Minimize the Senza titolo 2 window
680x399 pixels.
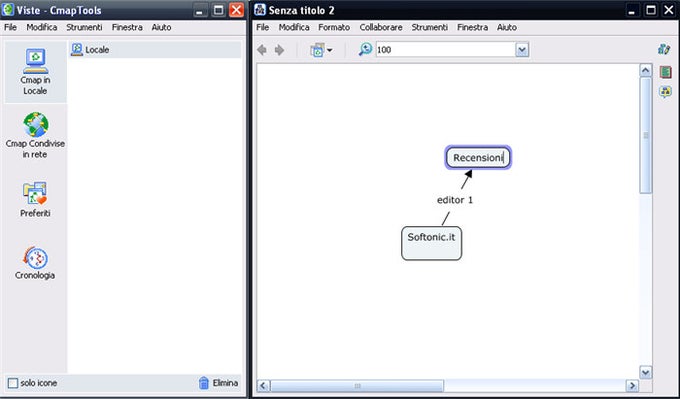click(x=632, y=10)
